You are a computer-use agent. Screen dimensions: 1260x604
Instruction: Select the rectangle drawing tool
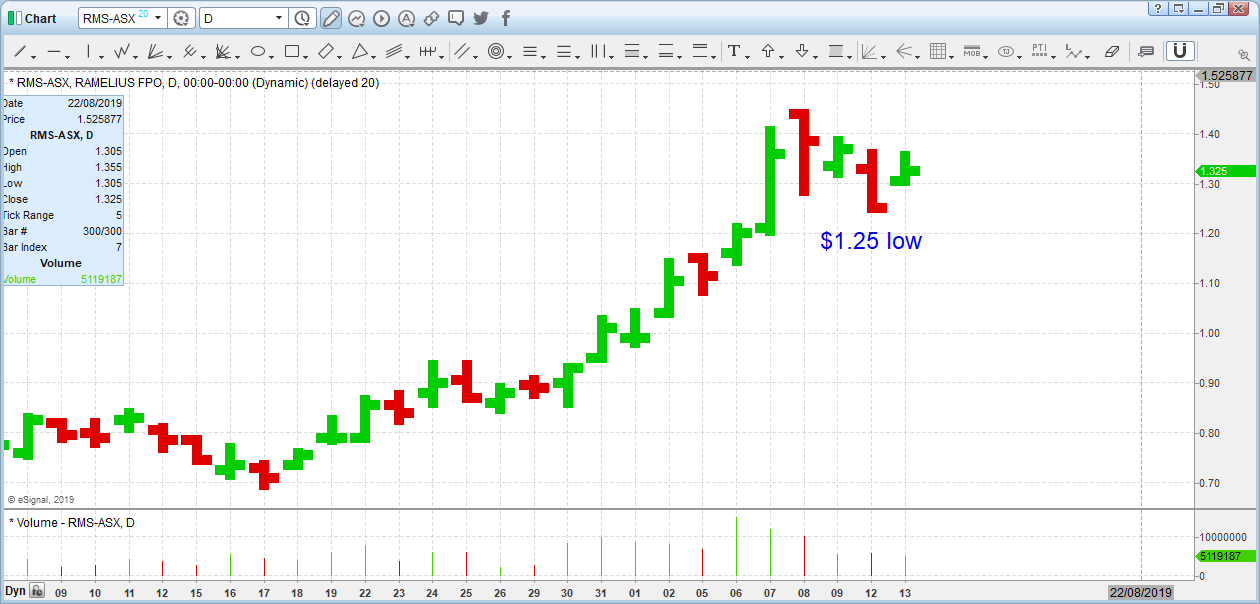pos(291,51)
